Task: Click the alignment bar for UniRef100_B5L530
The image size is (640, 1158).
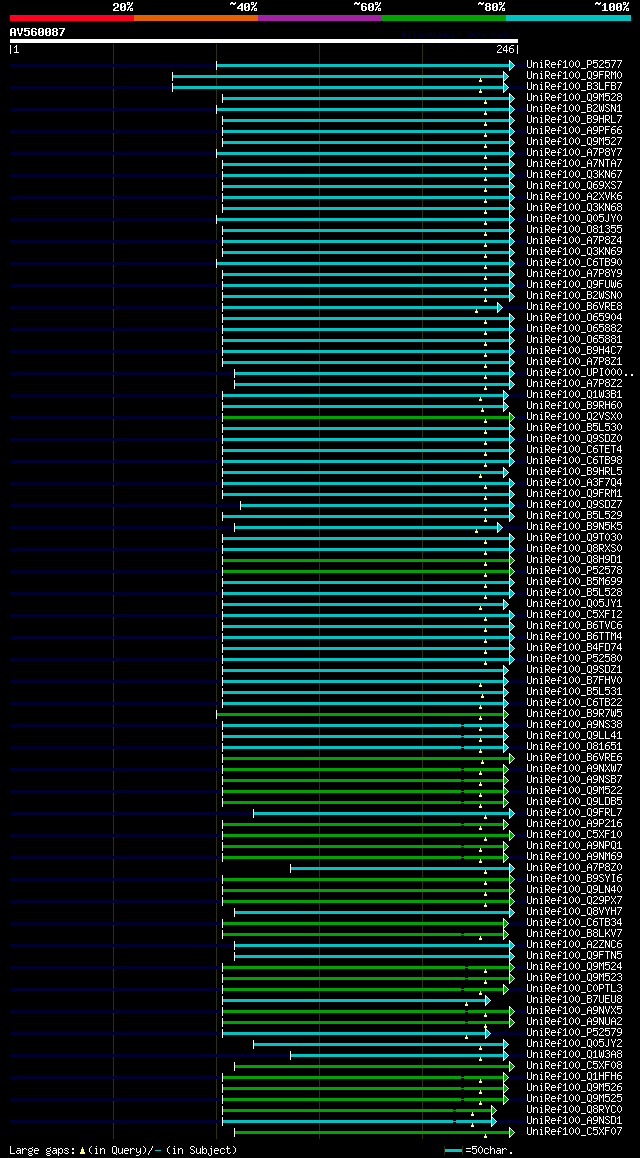Action: [367, 428]
